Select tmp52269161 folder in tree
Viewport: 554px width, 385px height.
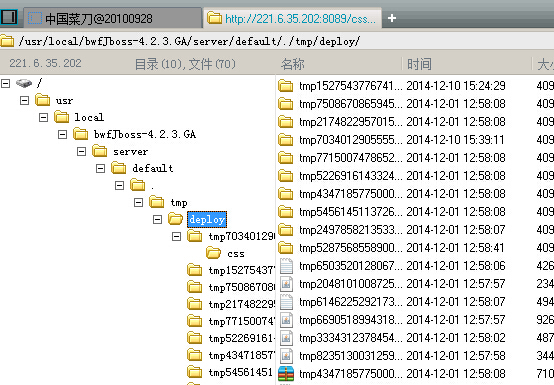241,338
